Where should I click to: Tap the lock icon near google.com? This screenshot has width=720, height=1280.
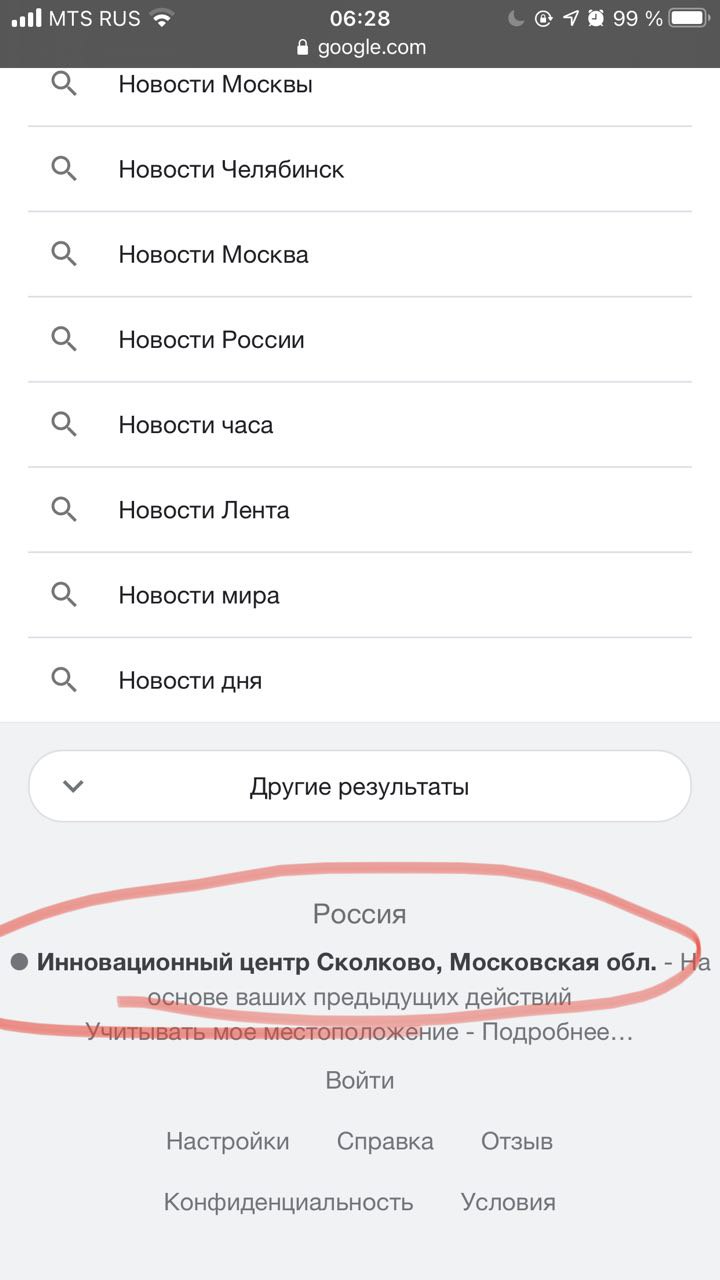303,47
